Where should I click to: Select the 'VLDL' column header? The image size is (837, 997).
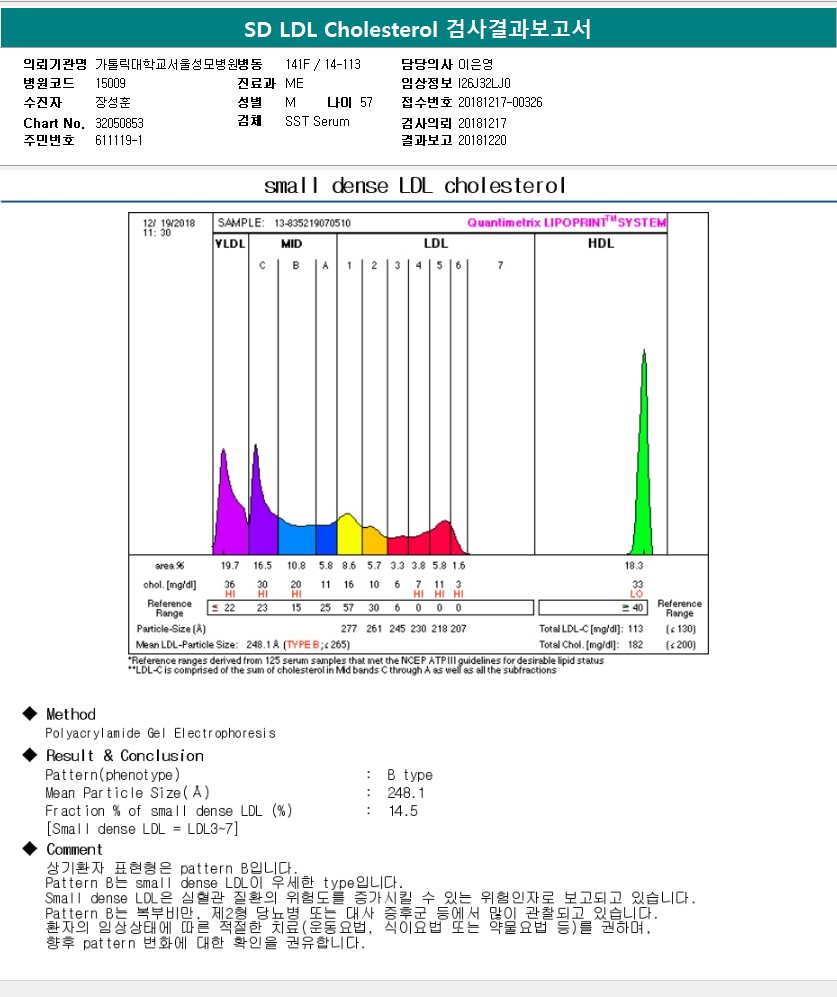[230, 244]
